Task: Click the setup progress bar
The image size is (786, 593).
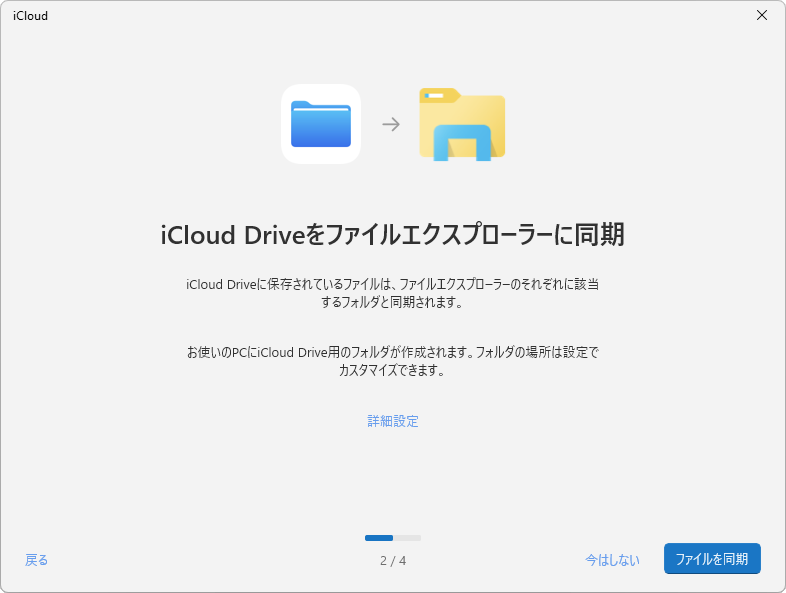Action: click(393, 538)
